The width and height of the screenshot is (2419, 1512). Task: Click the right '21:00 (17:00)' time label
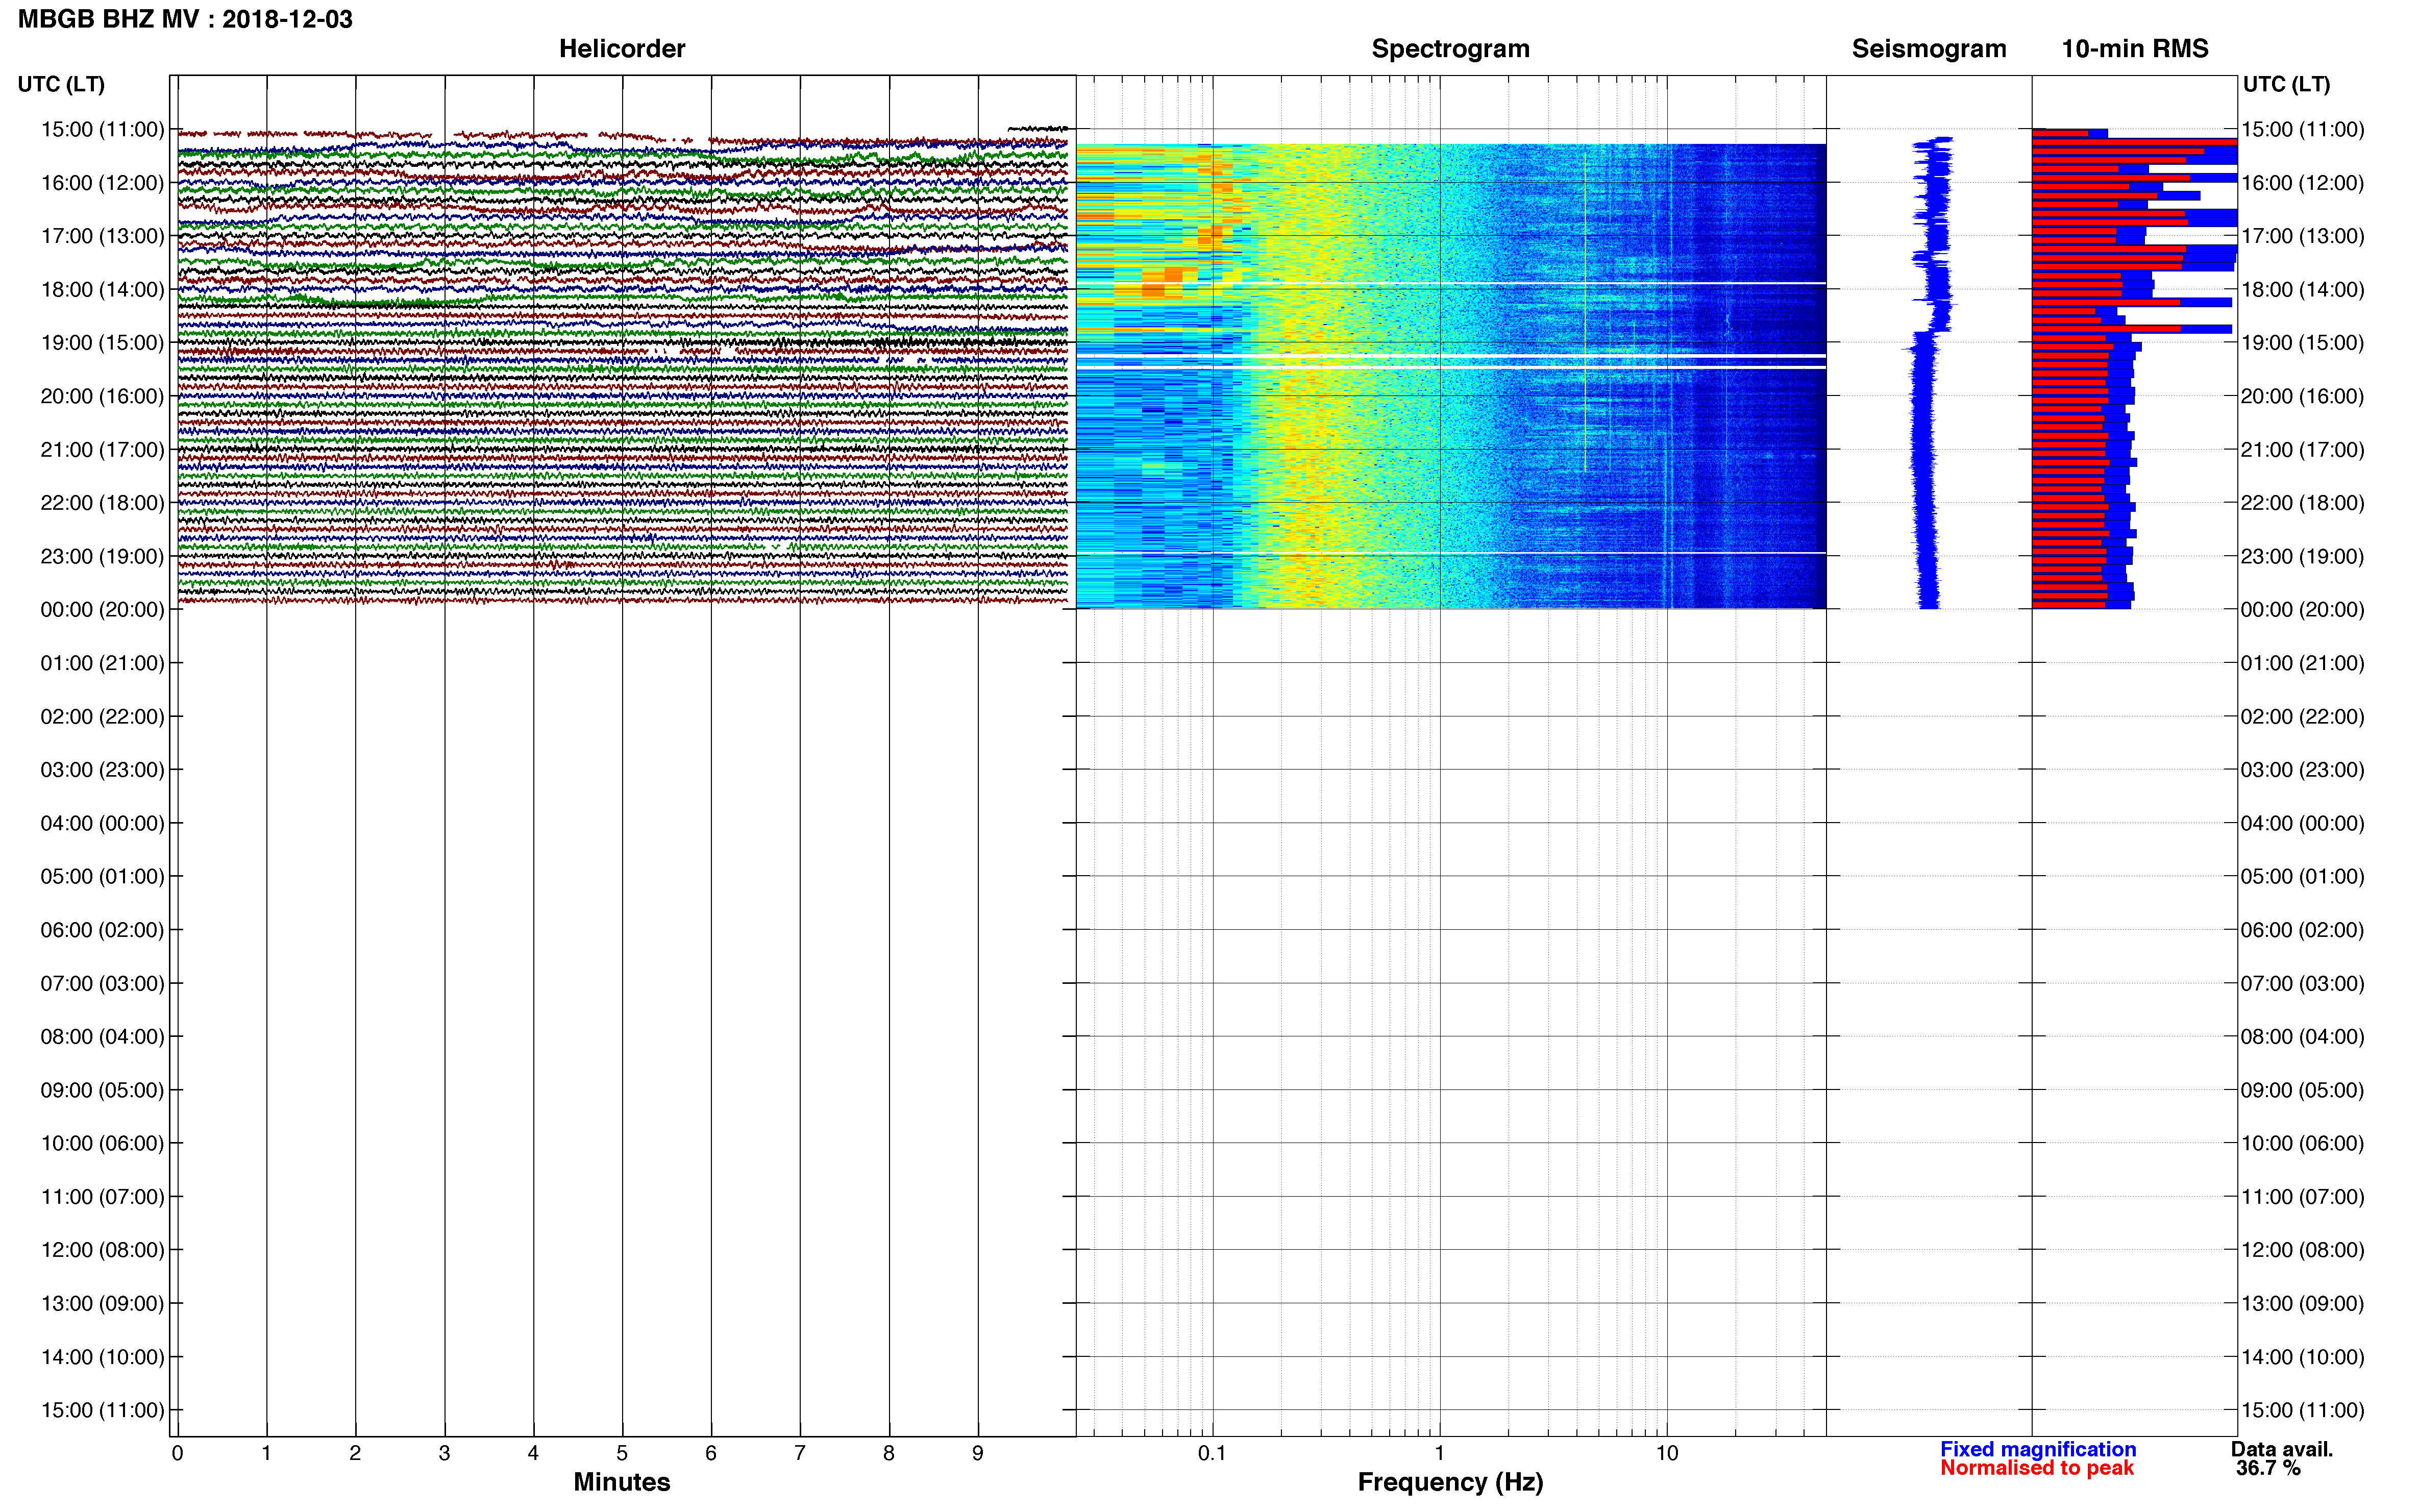[x=2302, y=449]
